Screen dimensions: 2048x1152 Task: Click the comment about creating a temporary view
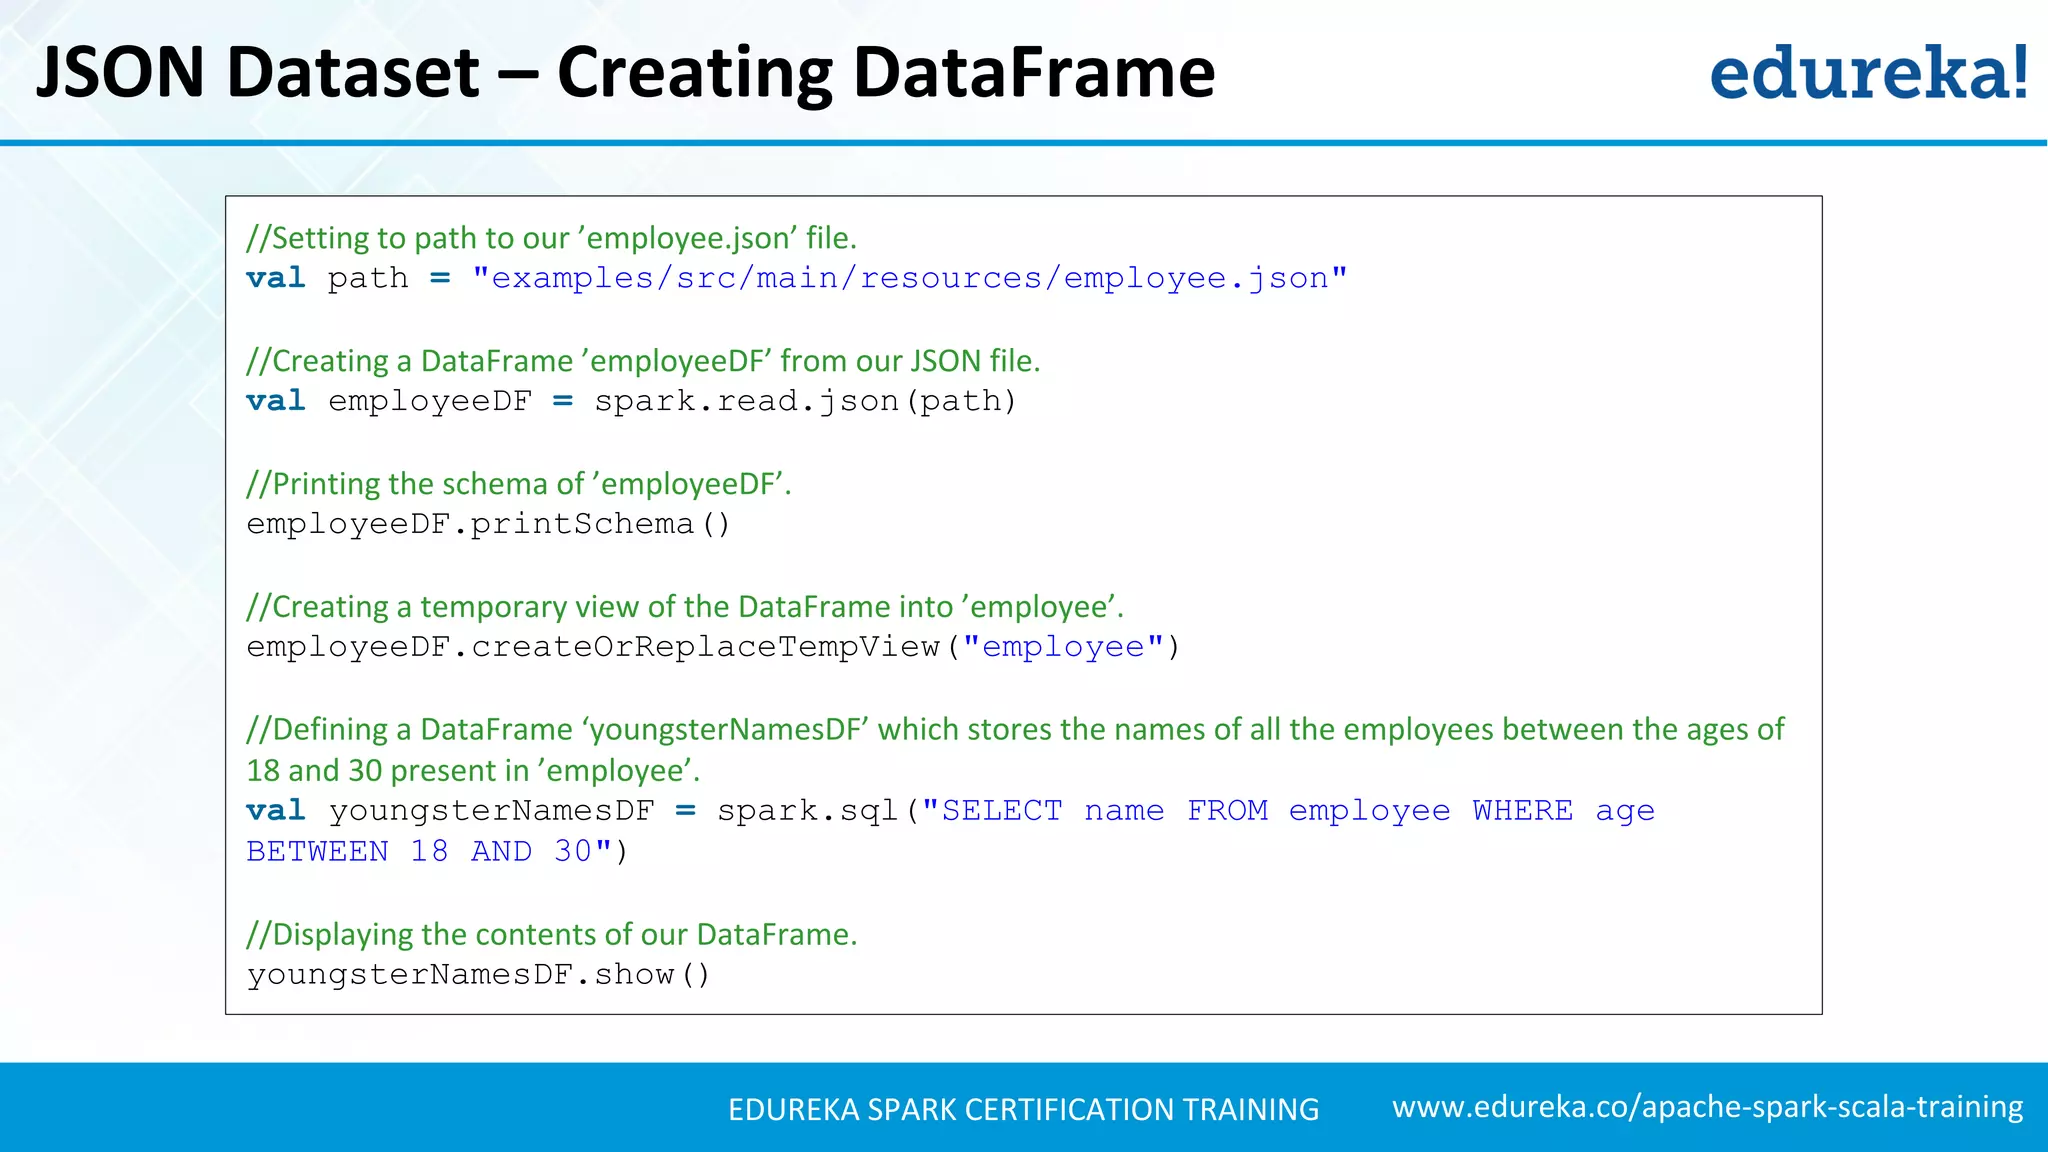685,607
